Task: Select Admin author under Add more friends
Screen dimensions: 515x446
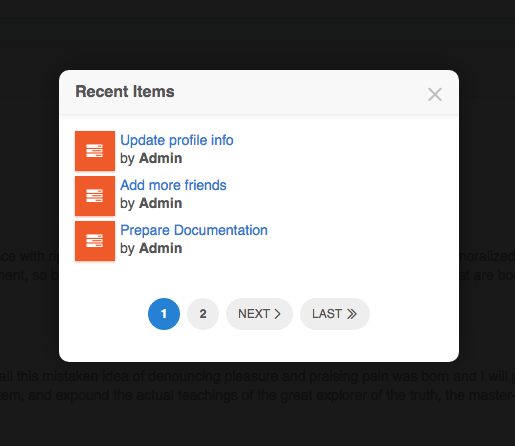Action: pyautogui.click(x=161, y=203)
